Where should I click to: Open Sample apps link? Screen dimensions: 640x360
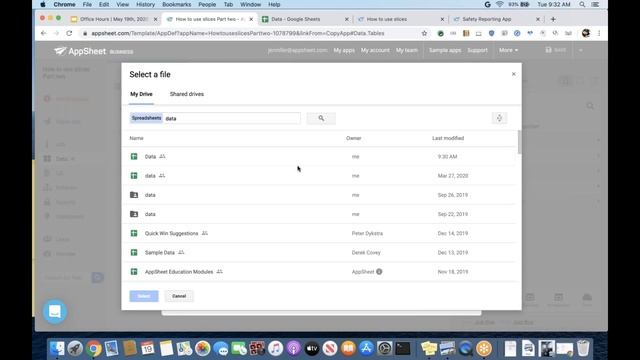(x=444, y=50)
